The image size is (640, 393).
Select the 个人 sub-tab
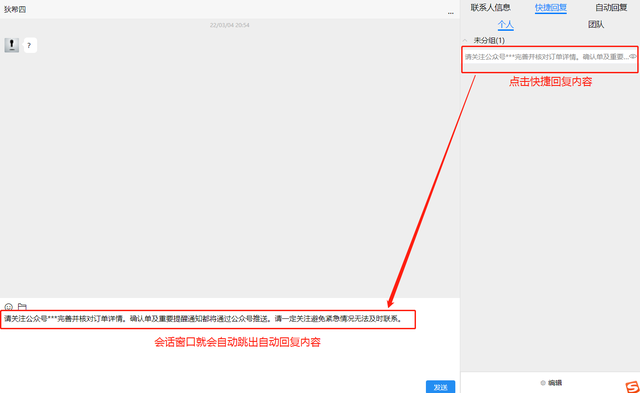tap(505, 25)
